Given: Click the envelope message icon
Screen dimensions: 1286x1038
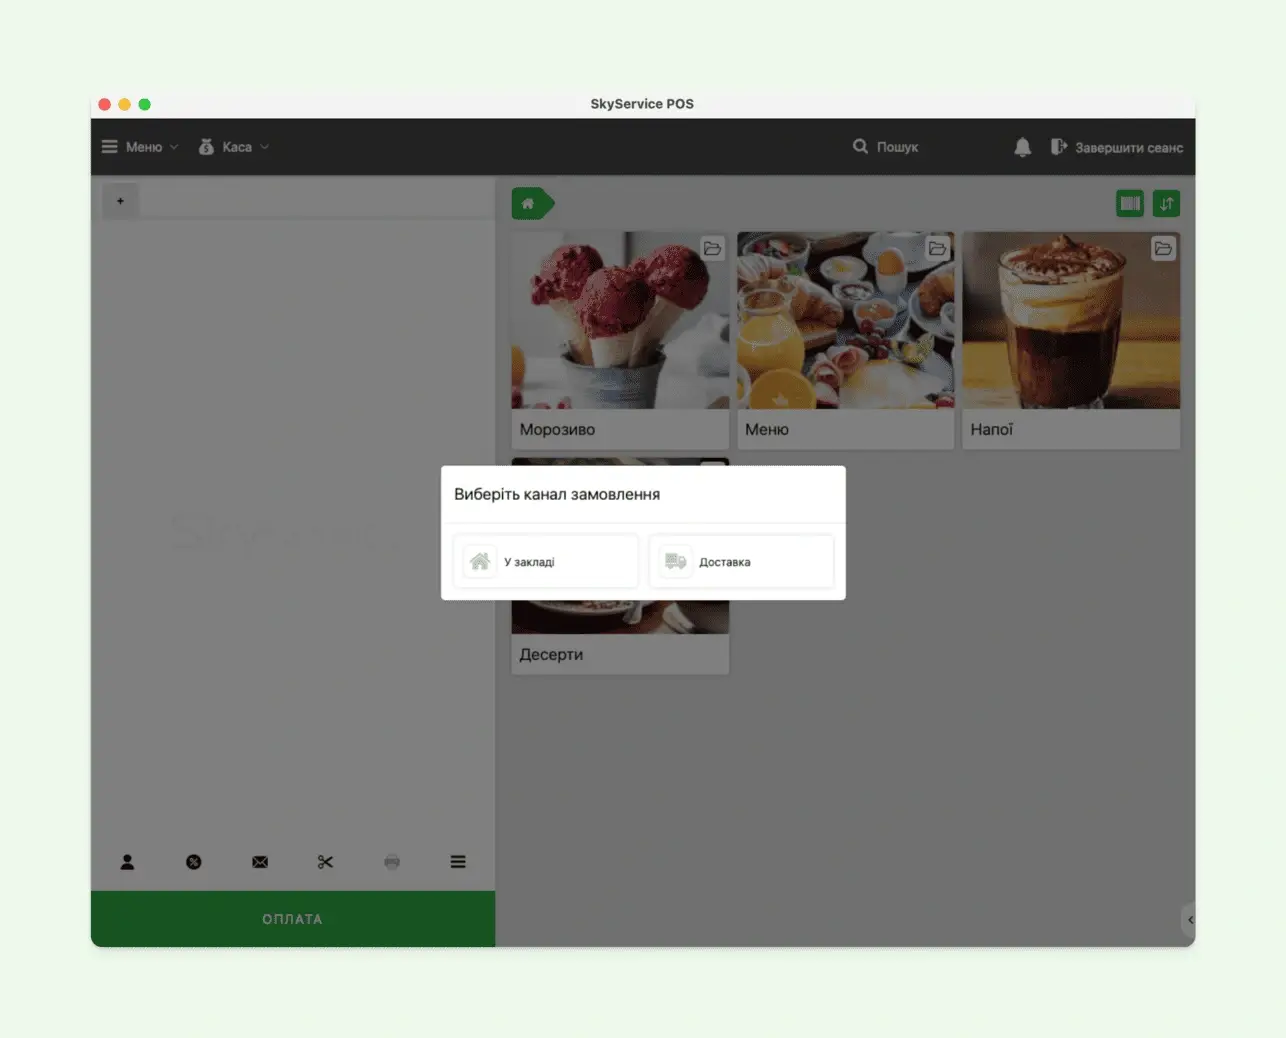Looking at the screenshot, I should (x=260, y=862).
